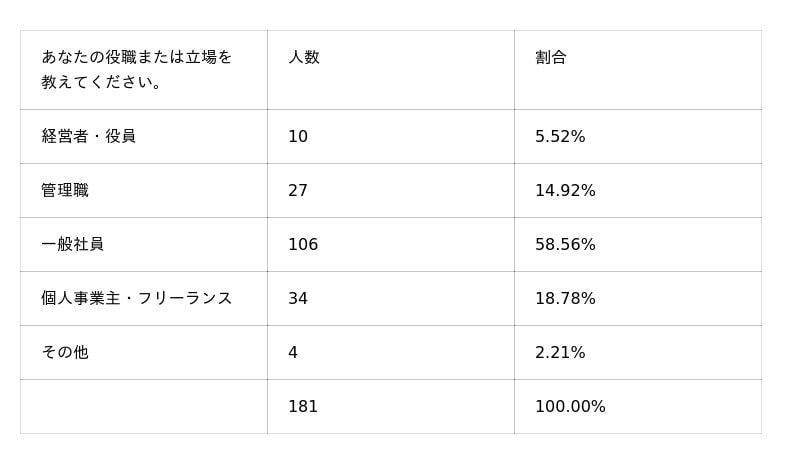Viewport: 800px width, 464px height.
Task: Click the 一般社員 row label
Action: pos(73,245)
